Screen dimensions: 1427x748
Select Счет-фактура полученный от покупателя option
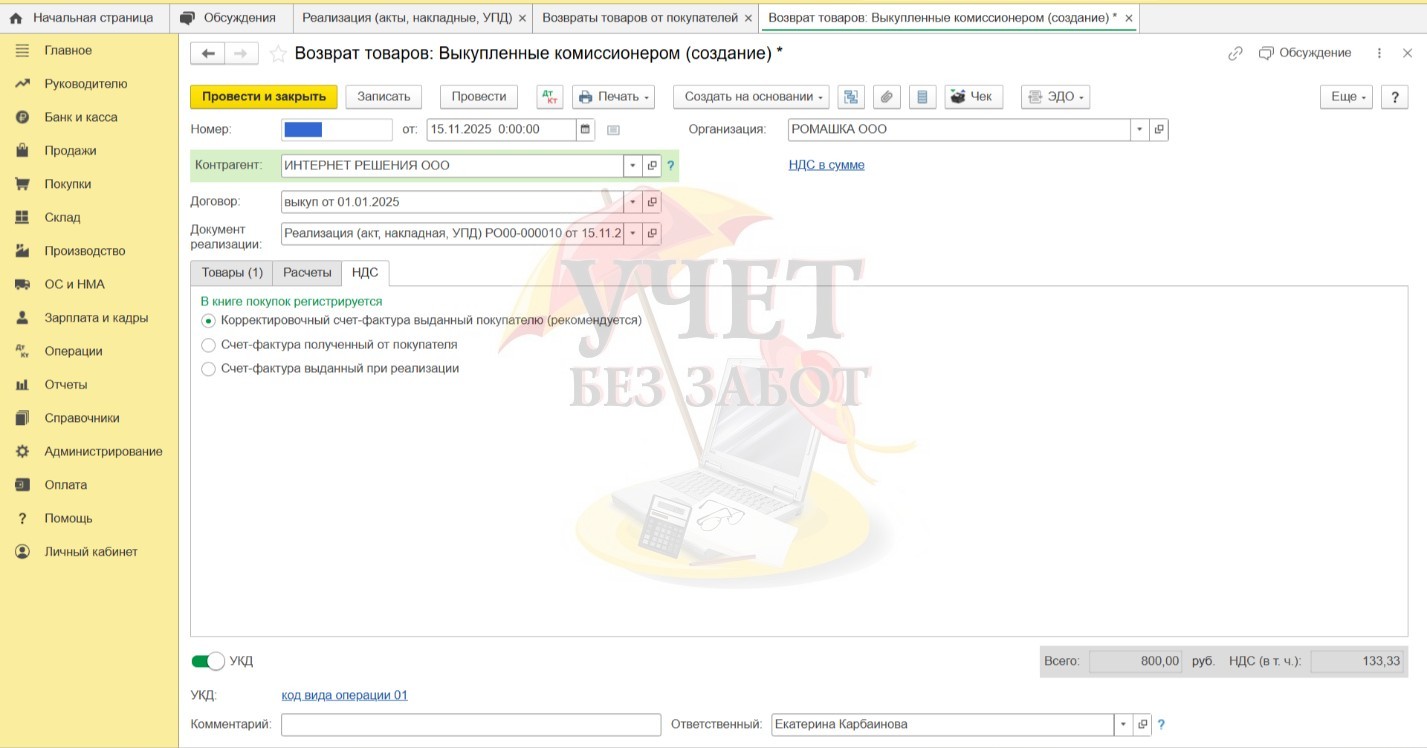coord(208,345)
